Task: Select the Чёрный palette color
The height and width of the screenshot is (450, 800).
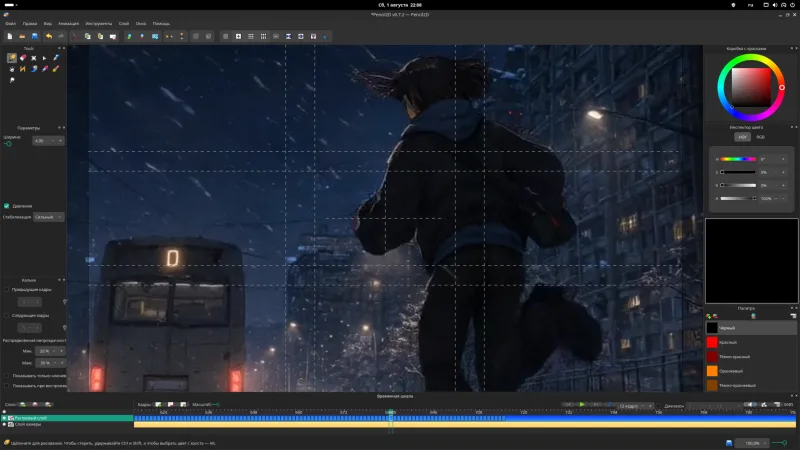Action: point(751,328)
